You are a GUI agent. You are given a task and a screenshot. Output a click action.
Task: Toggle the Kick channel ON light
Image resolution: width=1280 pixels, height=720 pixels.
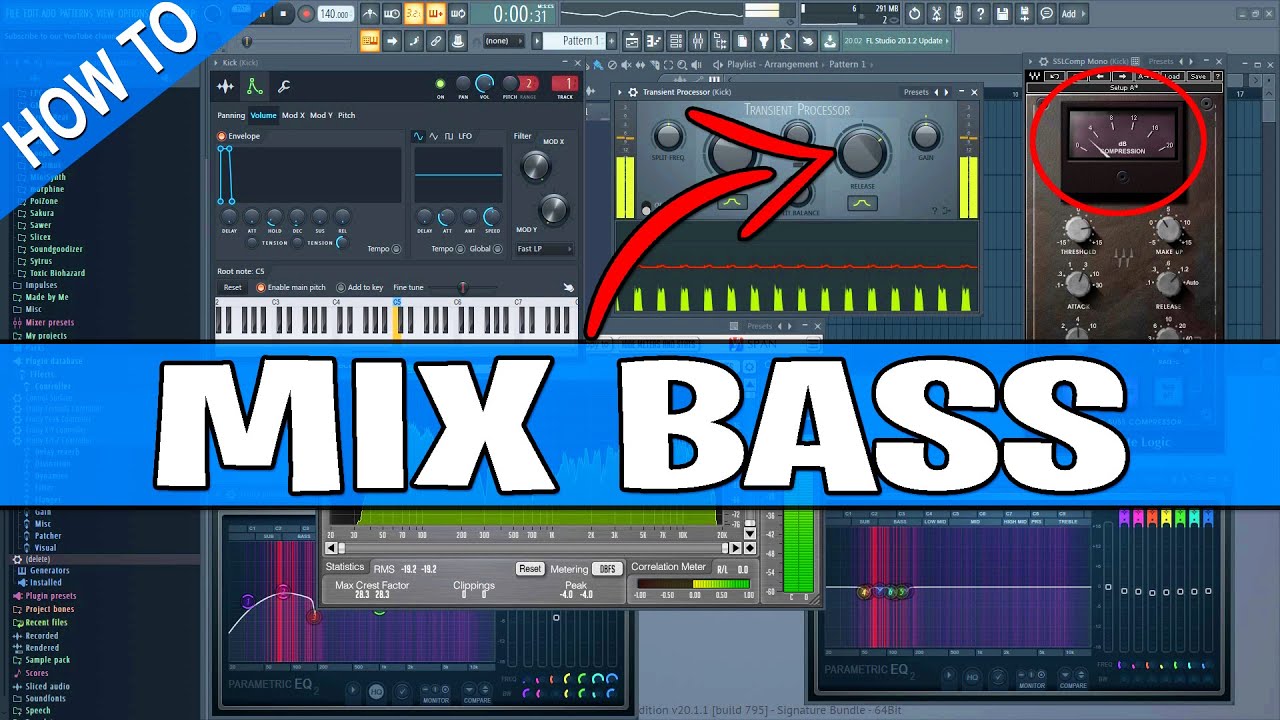(440, 84)
